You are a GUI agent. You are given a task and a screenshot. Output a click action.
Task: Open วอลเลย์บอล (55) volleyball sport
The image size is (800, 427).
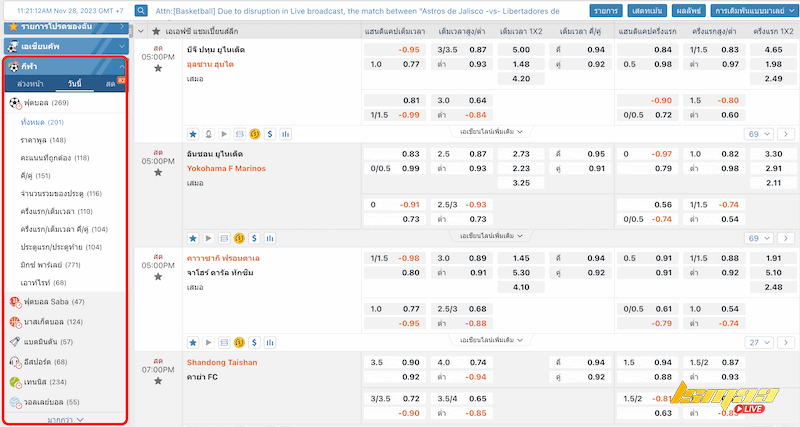[x=51, y=402]
